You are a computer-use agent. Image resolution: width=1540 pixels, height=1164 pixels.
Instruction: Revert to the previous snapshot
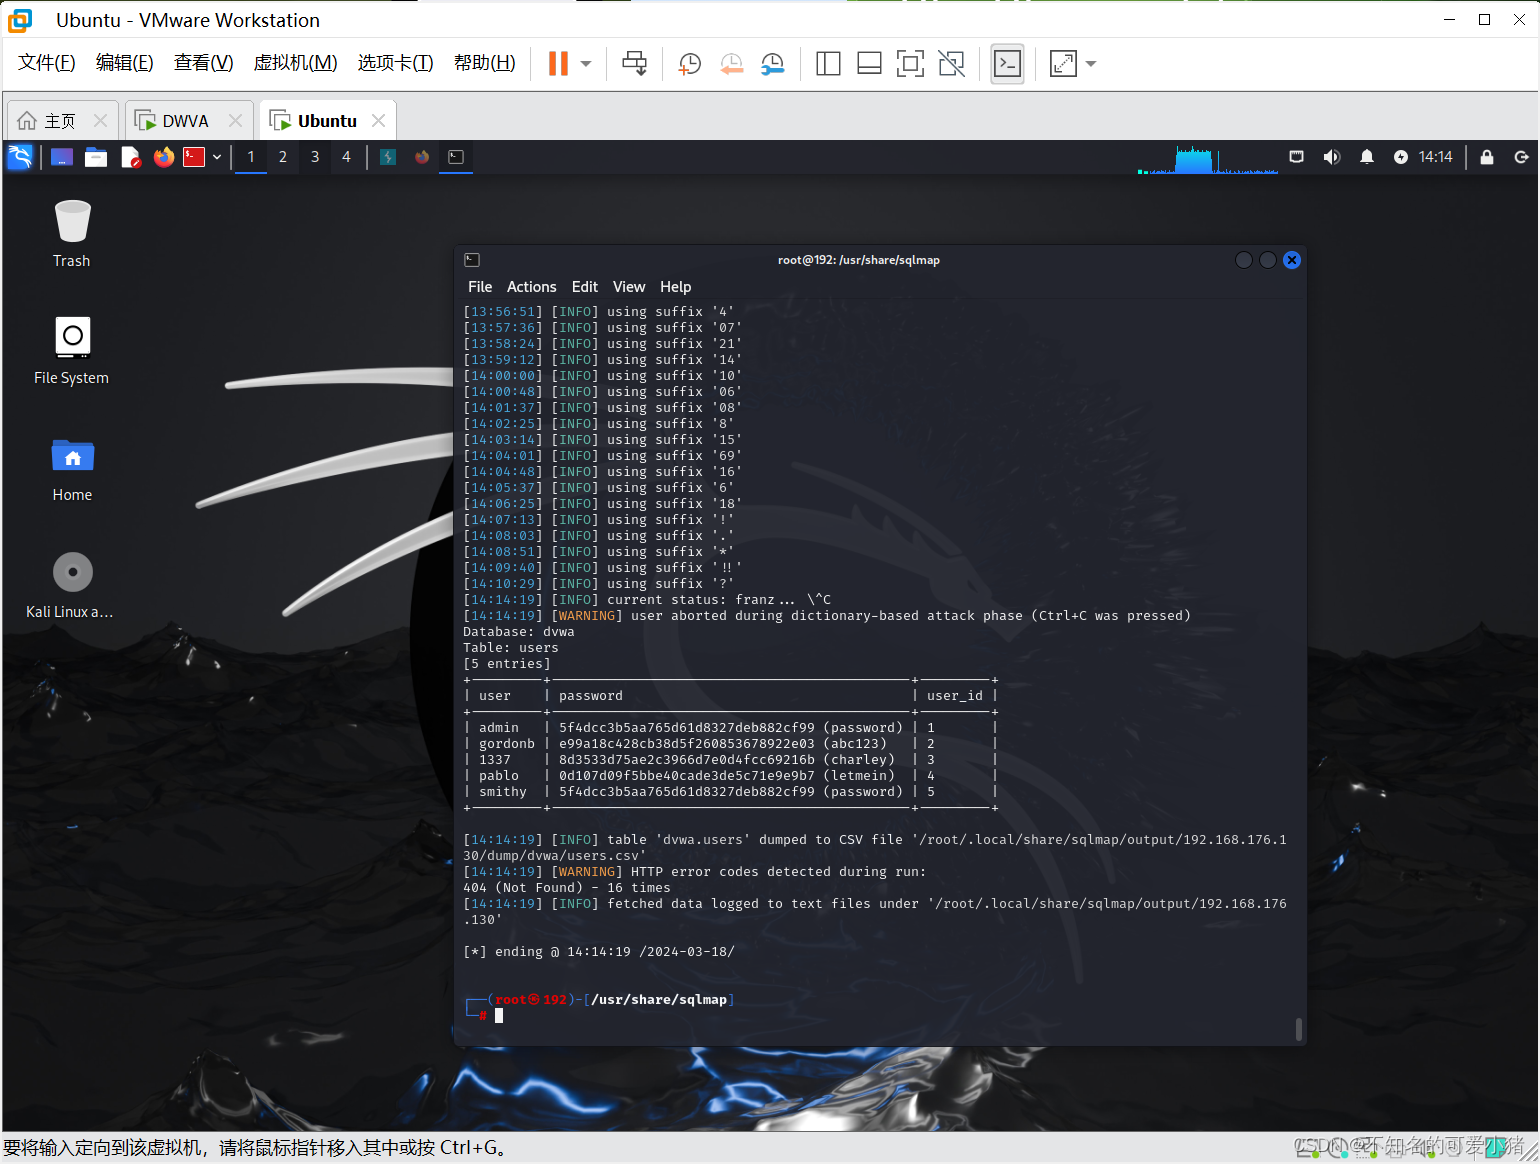pyautogui.click(x=731, y=64)
